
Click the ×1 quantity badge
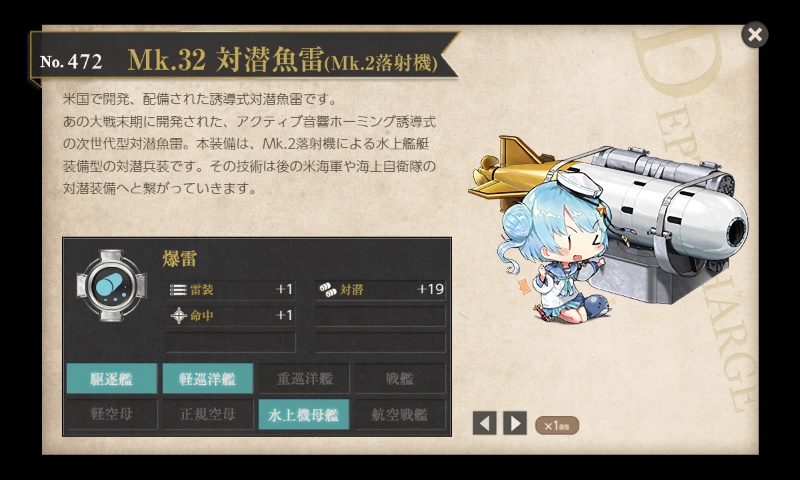pyautogui.click(x=557, y=425)
